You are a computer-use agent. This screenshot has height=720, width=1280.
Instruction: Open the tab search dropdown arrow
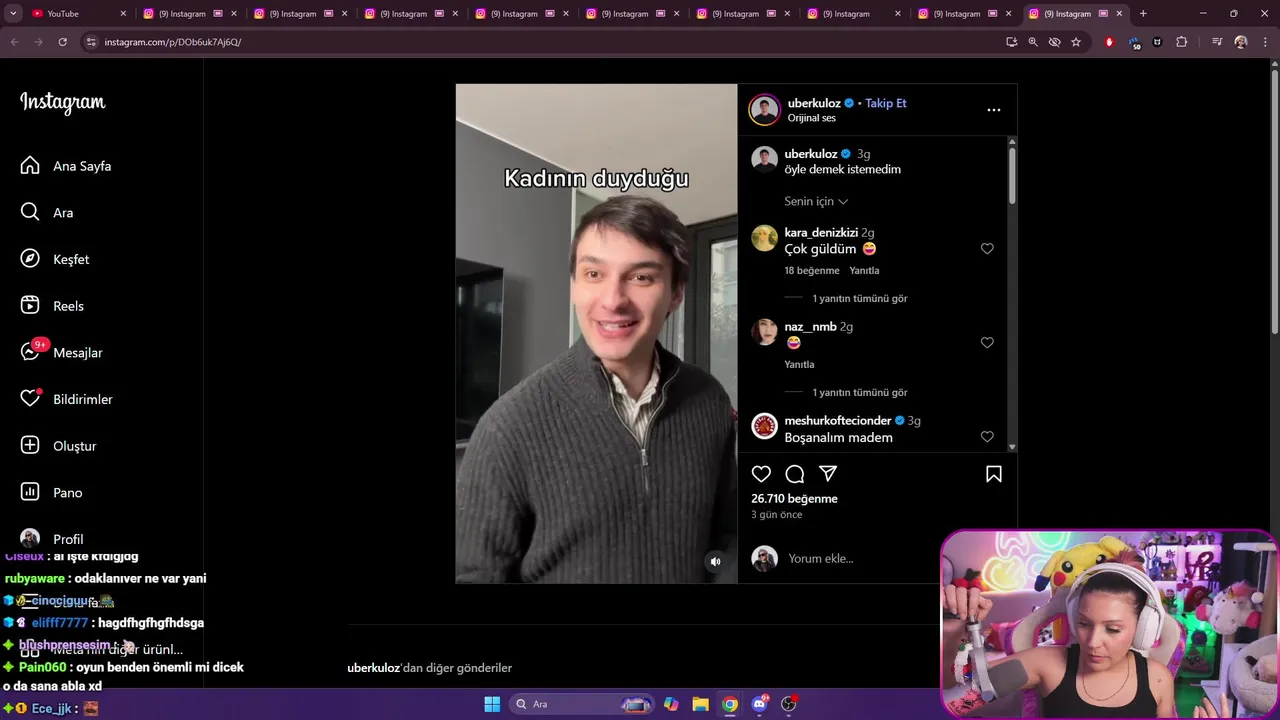tap(13, 14)
